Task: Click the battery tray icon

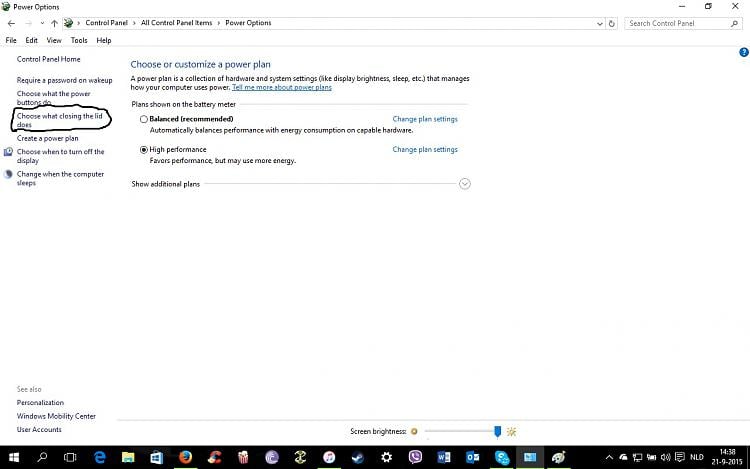Action: pos(651,458)
